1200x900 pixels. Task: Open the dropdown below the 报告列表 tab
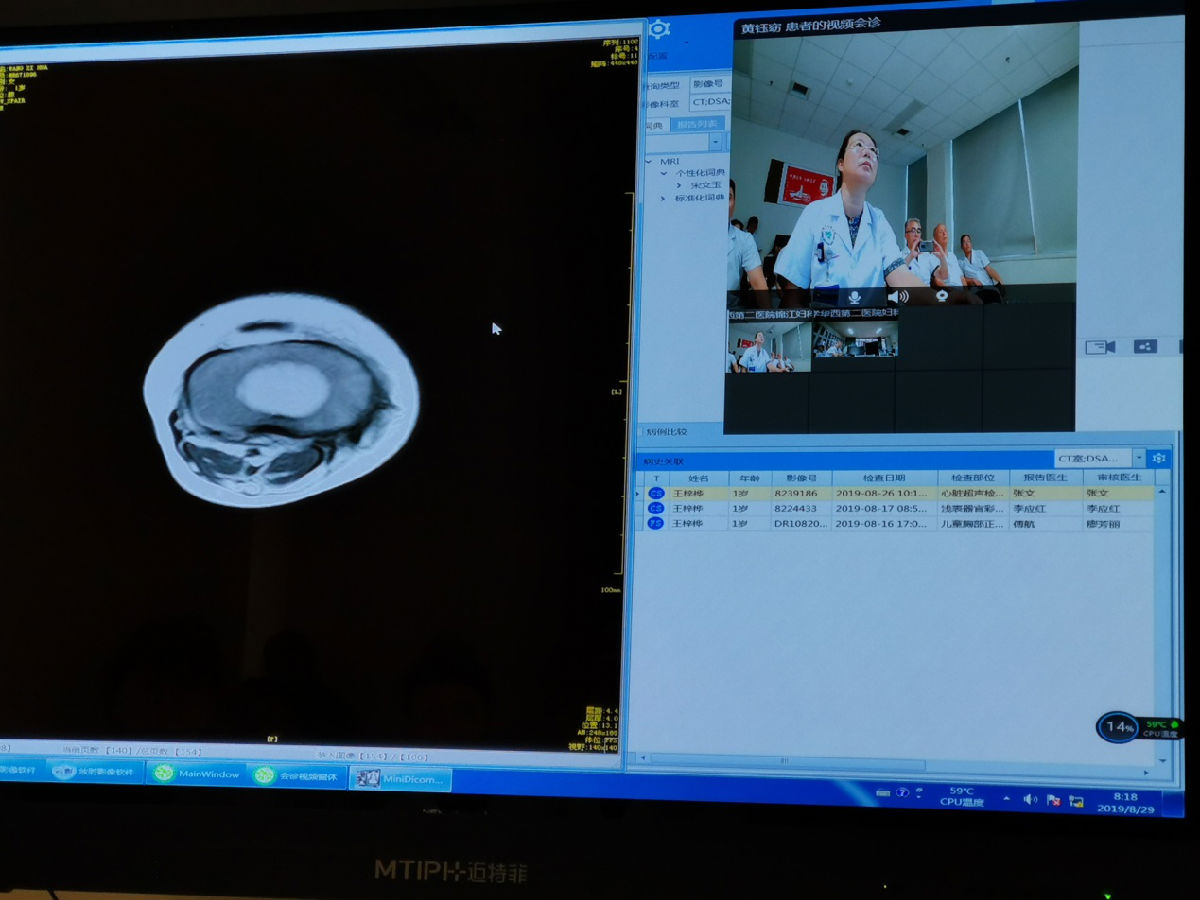point(714,143)
